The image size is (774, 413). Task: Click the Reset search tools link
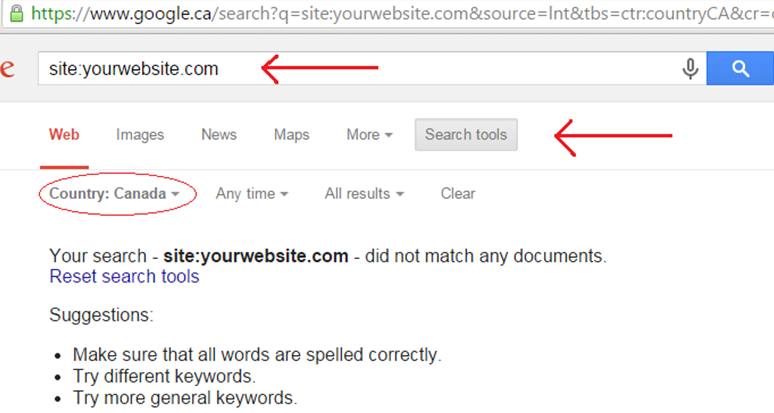124,276
